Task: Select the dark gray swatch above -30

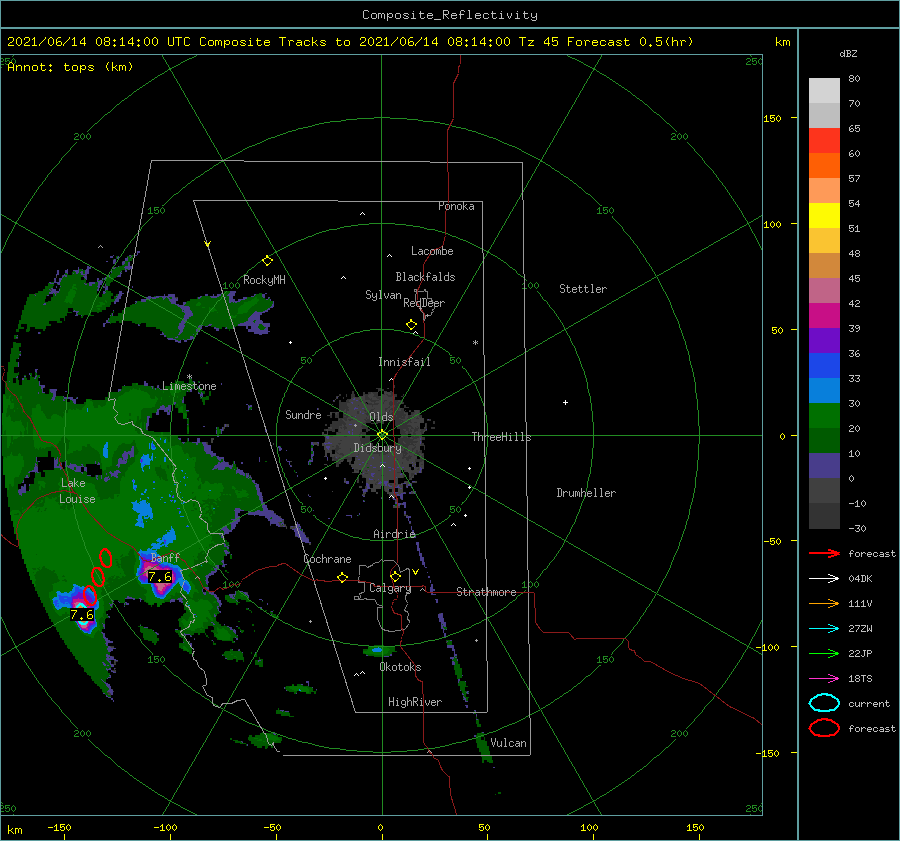Action: tap(824, 516)
